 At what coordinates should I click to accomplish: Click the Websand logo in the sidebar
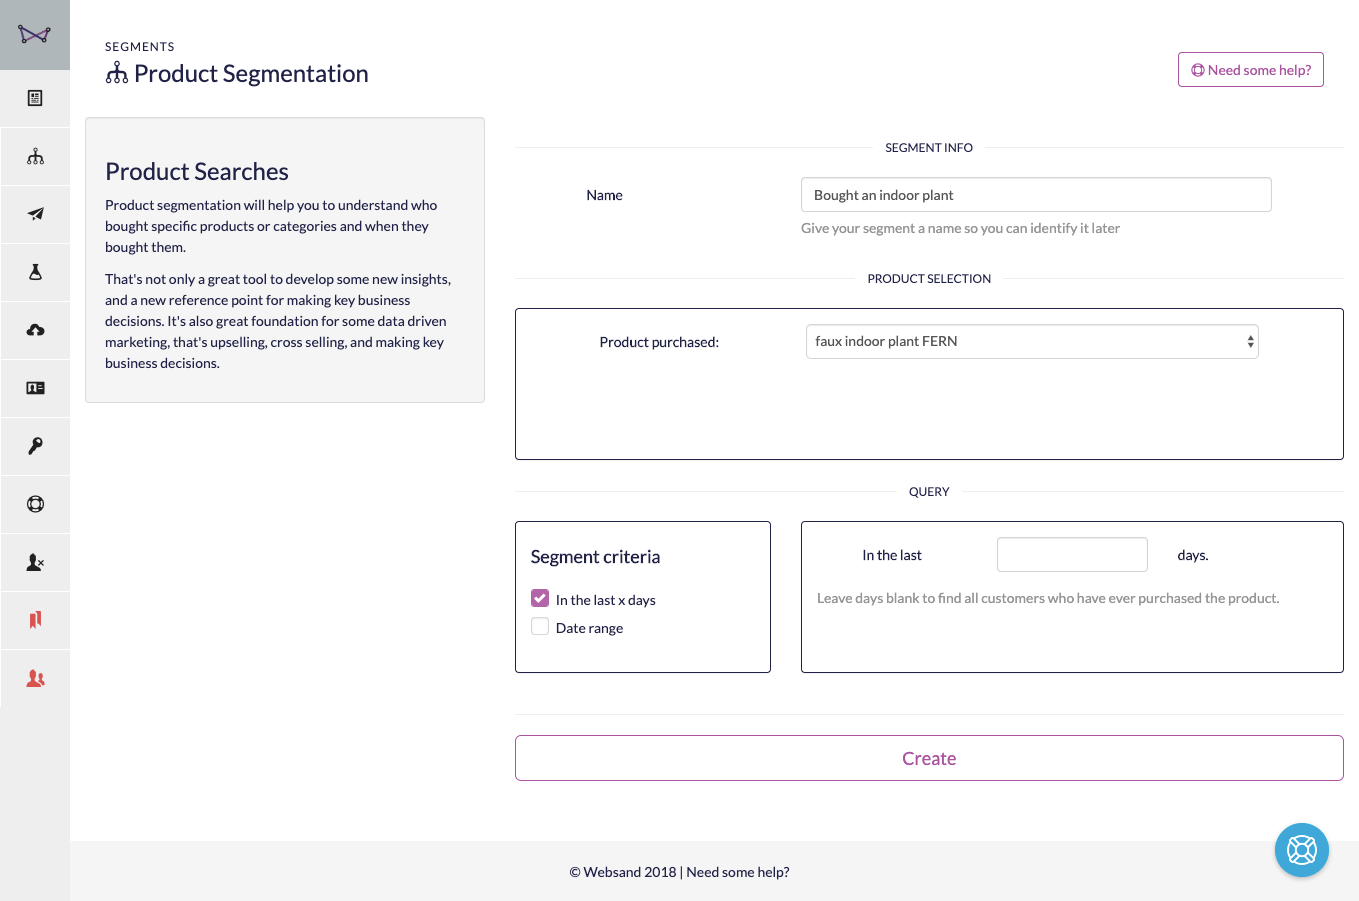(x=35, y=35)
